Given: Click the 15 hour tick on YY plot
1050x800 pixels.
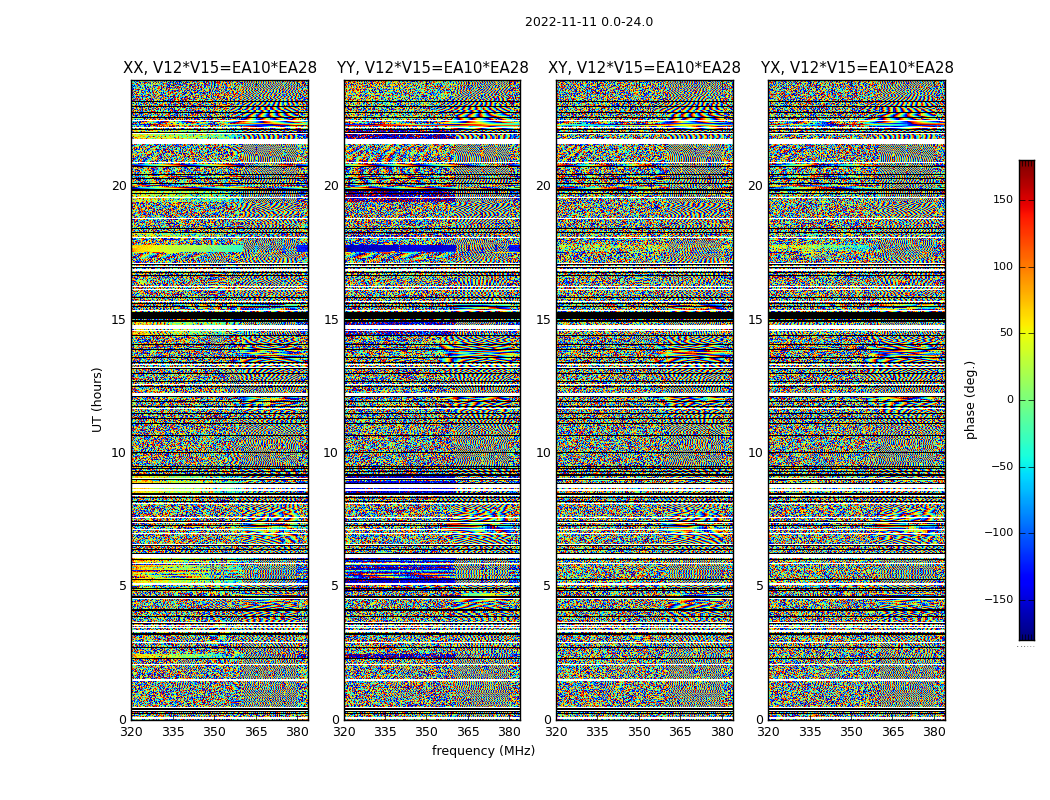Looking at the screenshot, I should [x=331, y=319].
